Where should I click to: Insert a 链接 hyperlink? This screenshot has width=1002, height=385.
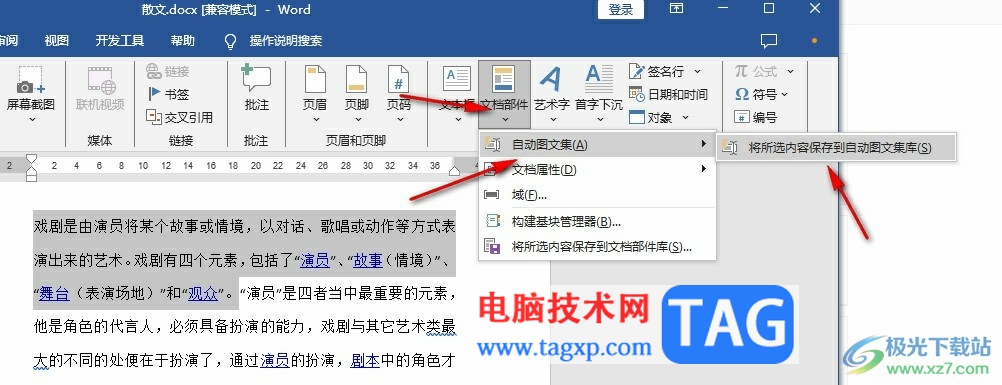167,71
